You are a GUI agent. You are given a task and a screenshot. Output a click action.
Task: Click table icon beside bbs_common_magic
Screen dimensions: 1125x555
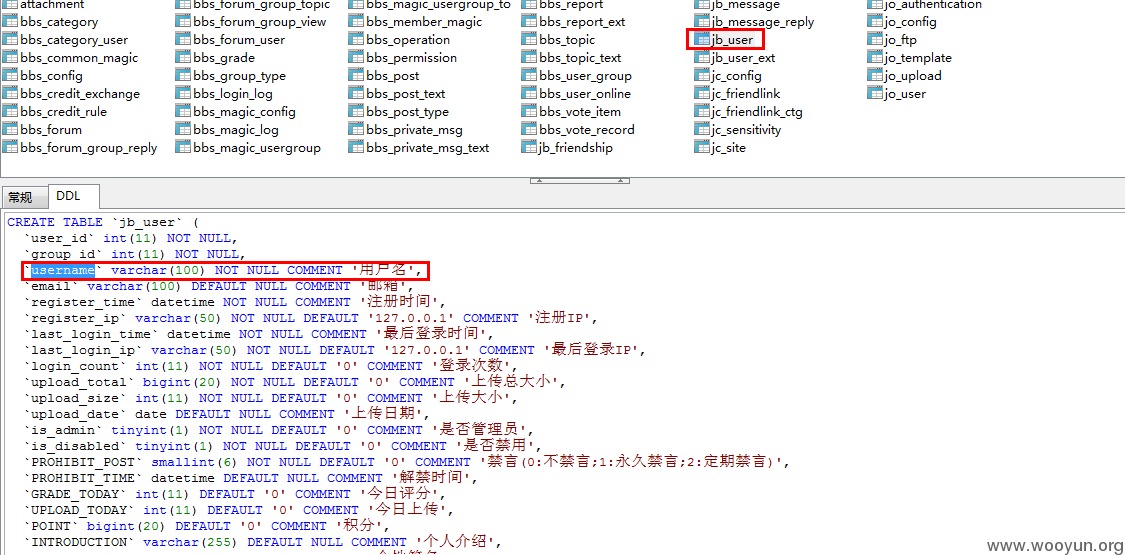(x=10, y=58)
